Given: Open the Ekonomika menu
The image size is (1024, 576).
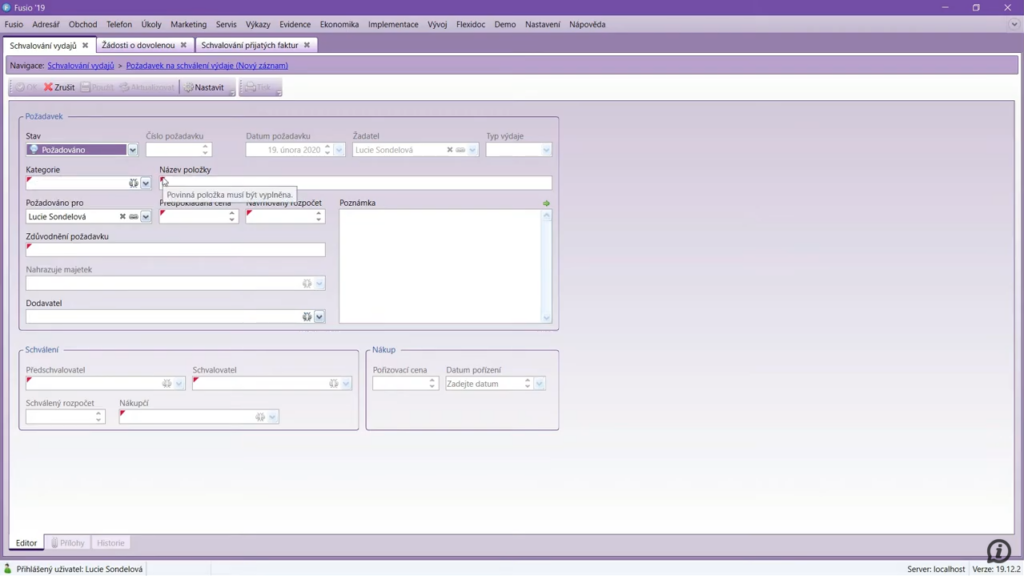Looking at the screenshot, I should click(339, 24).
